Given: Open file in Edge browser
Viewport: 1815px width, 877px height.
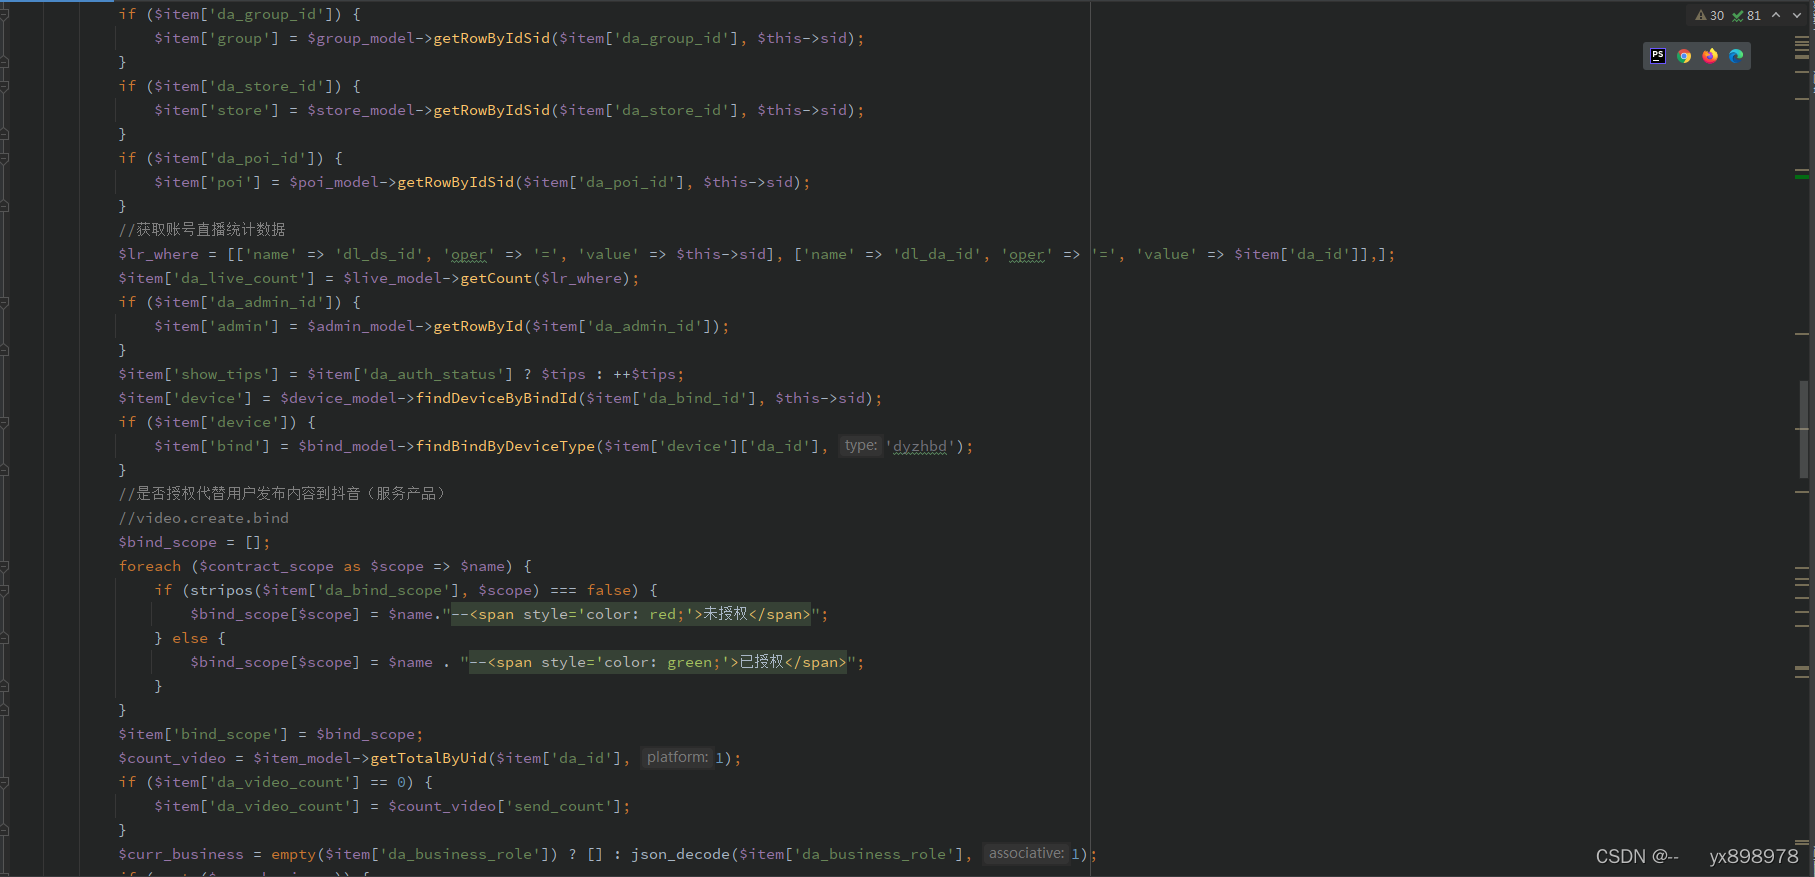Looking at the screenshot, I should click(x=1736, y=56).
